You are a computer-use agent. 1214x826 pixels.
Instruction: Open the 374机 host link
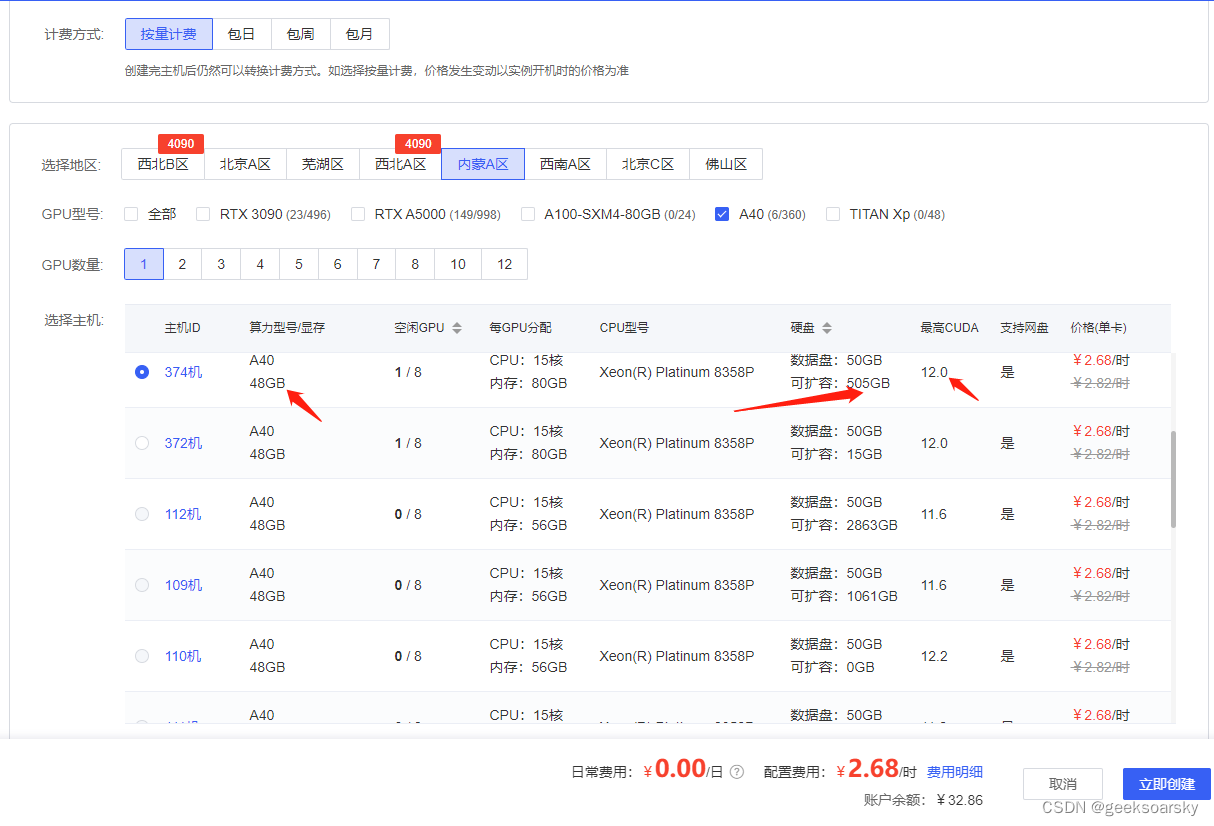(183, 372)
